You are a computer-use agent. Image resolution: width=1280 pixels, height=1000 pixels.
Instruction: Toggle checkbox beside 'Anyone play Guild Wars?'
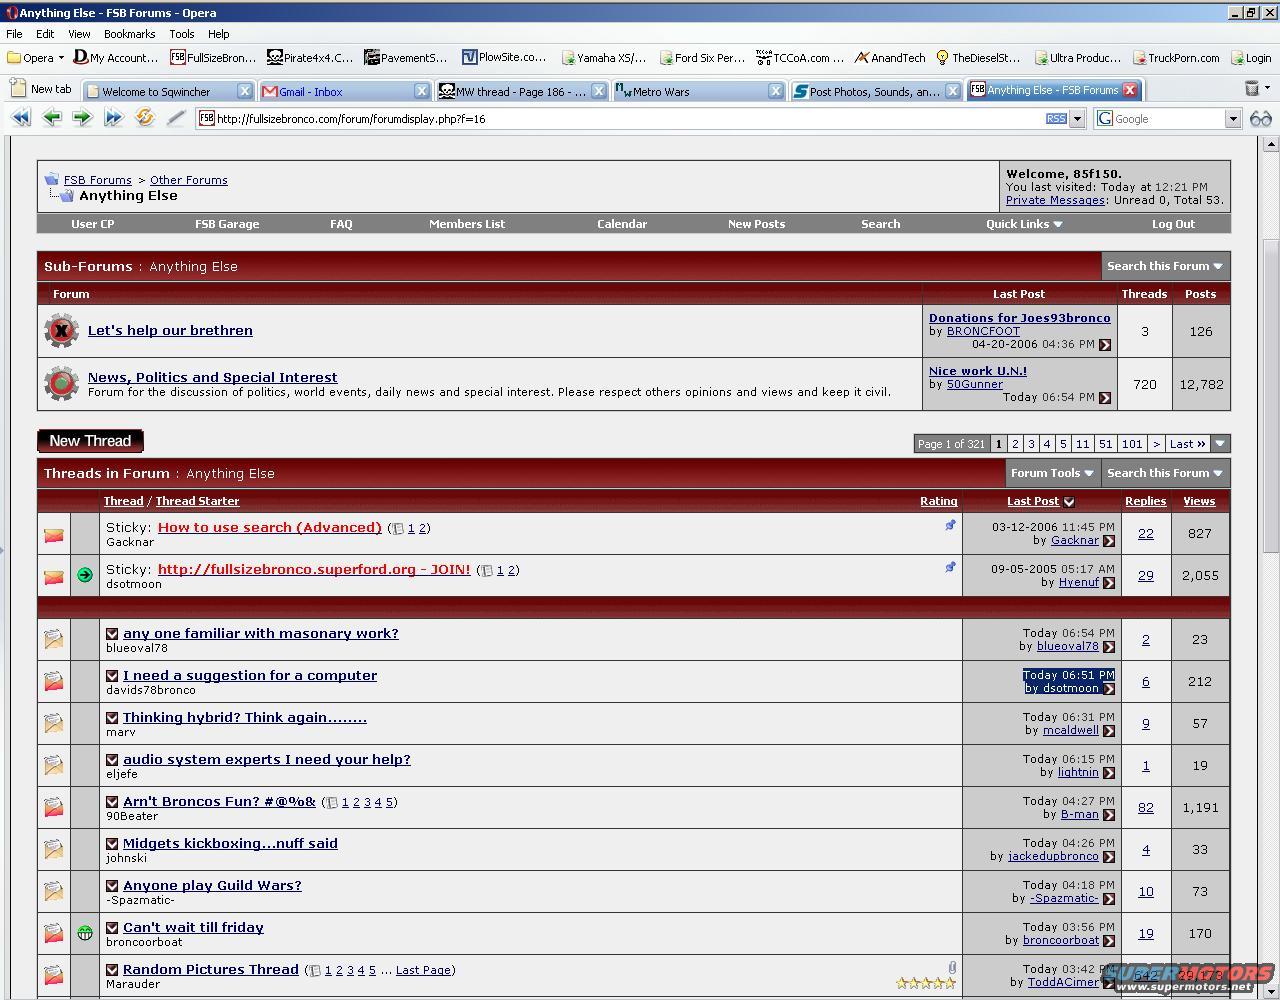pos(112,886)
